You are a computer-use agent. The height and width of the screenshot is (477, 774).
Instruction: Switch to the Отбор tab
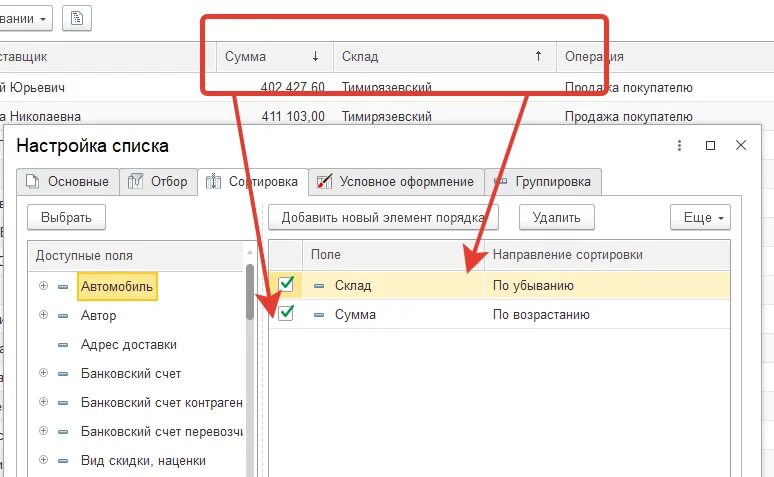tap(158, 182)
